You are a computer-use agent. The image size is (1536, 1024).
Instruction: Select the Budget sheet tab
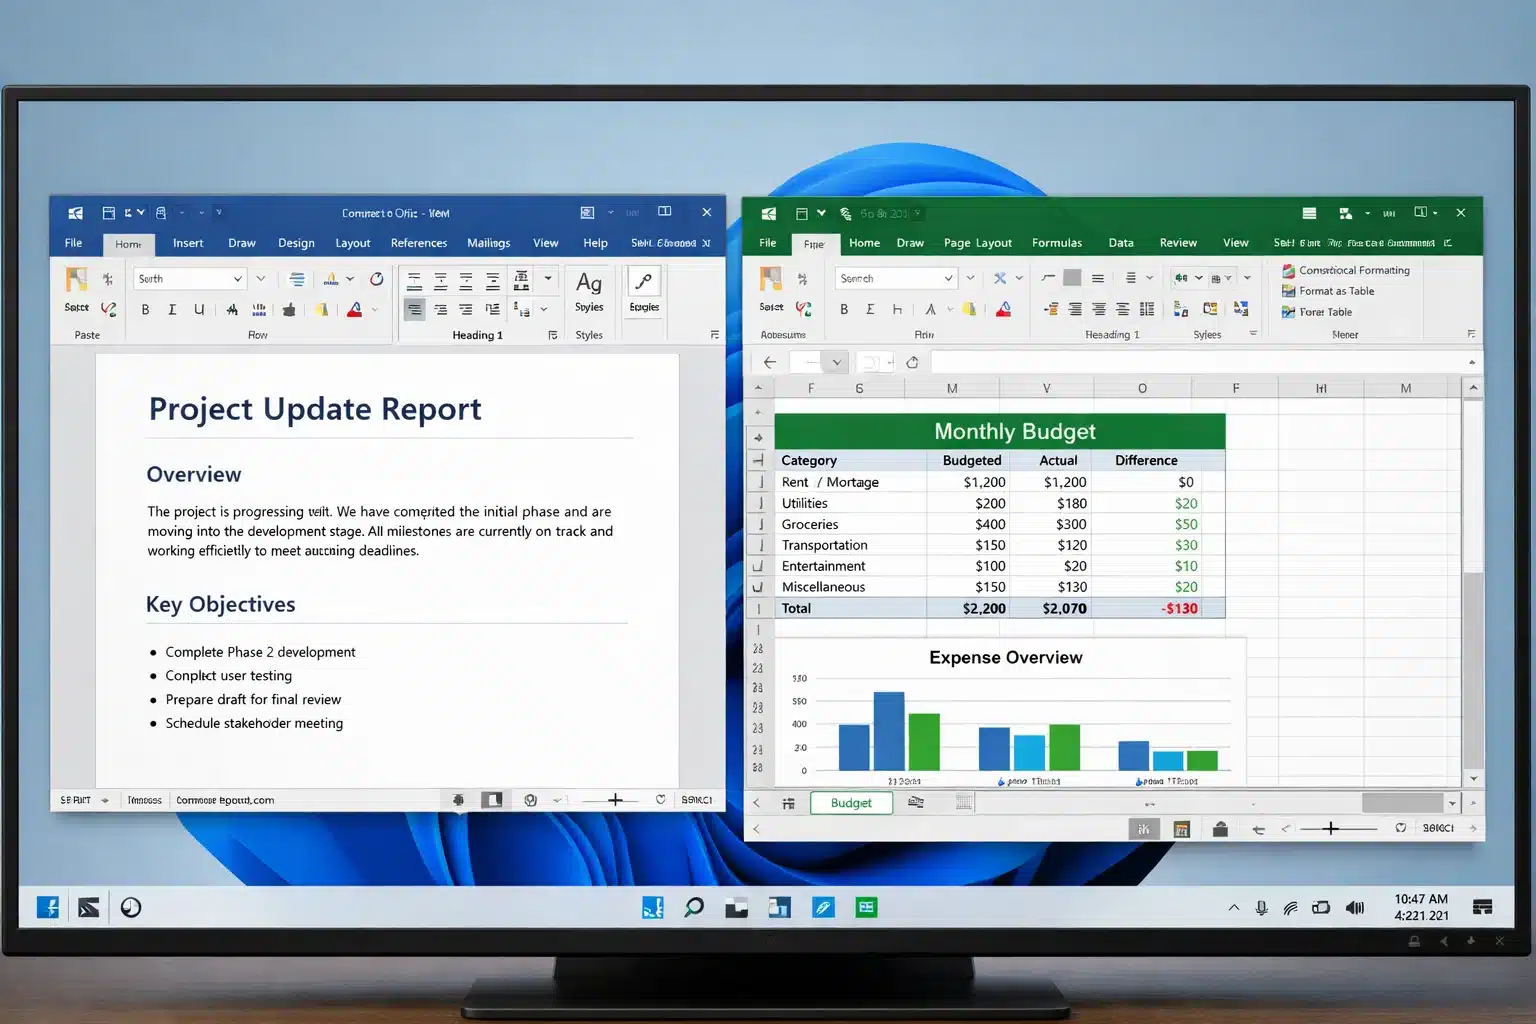coord(851,802)
